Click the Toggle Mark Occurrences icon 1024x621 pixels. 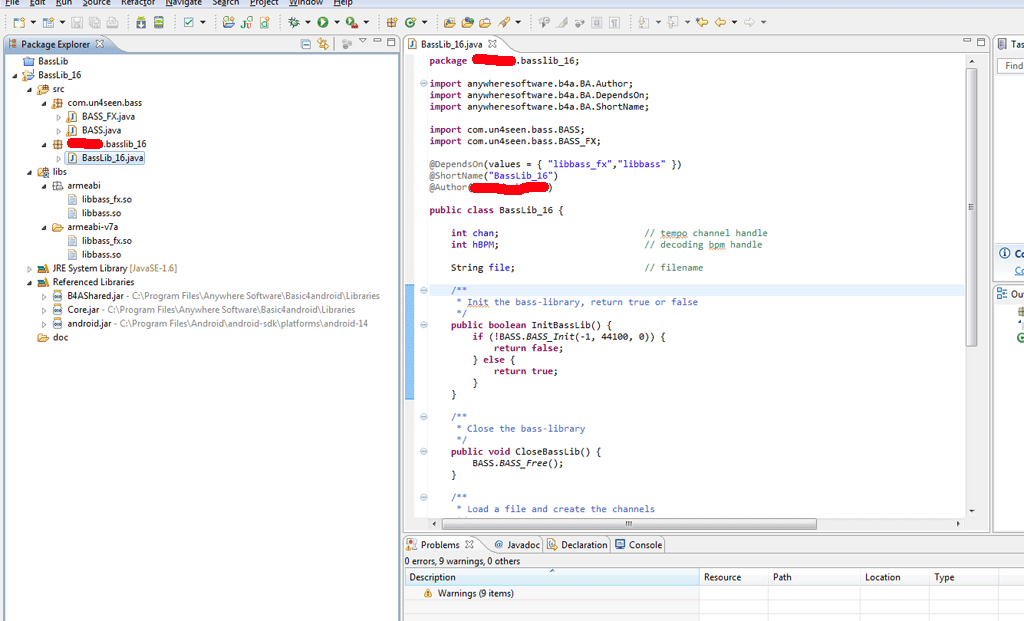[x=562, y=23]
